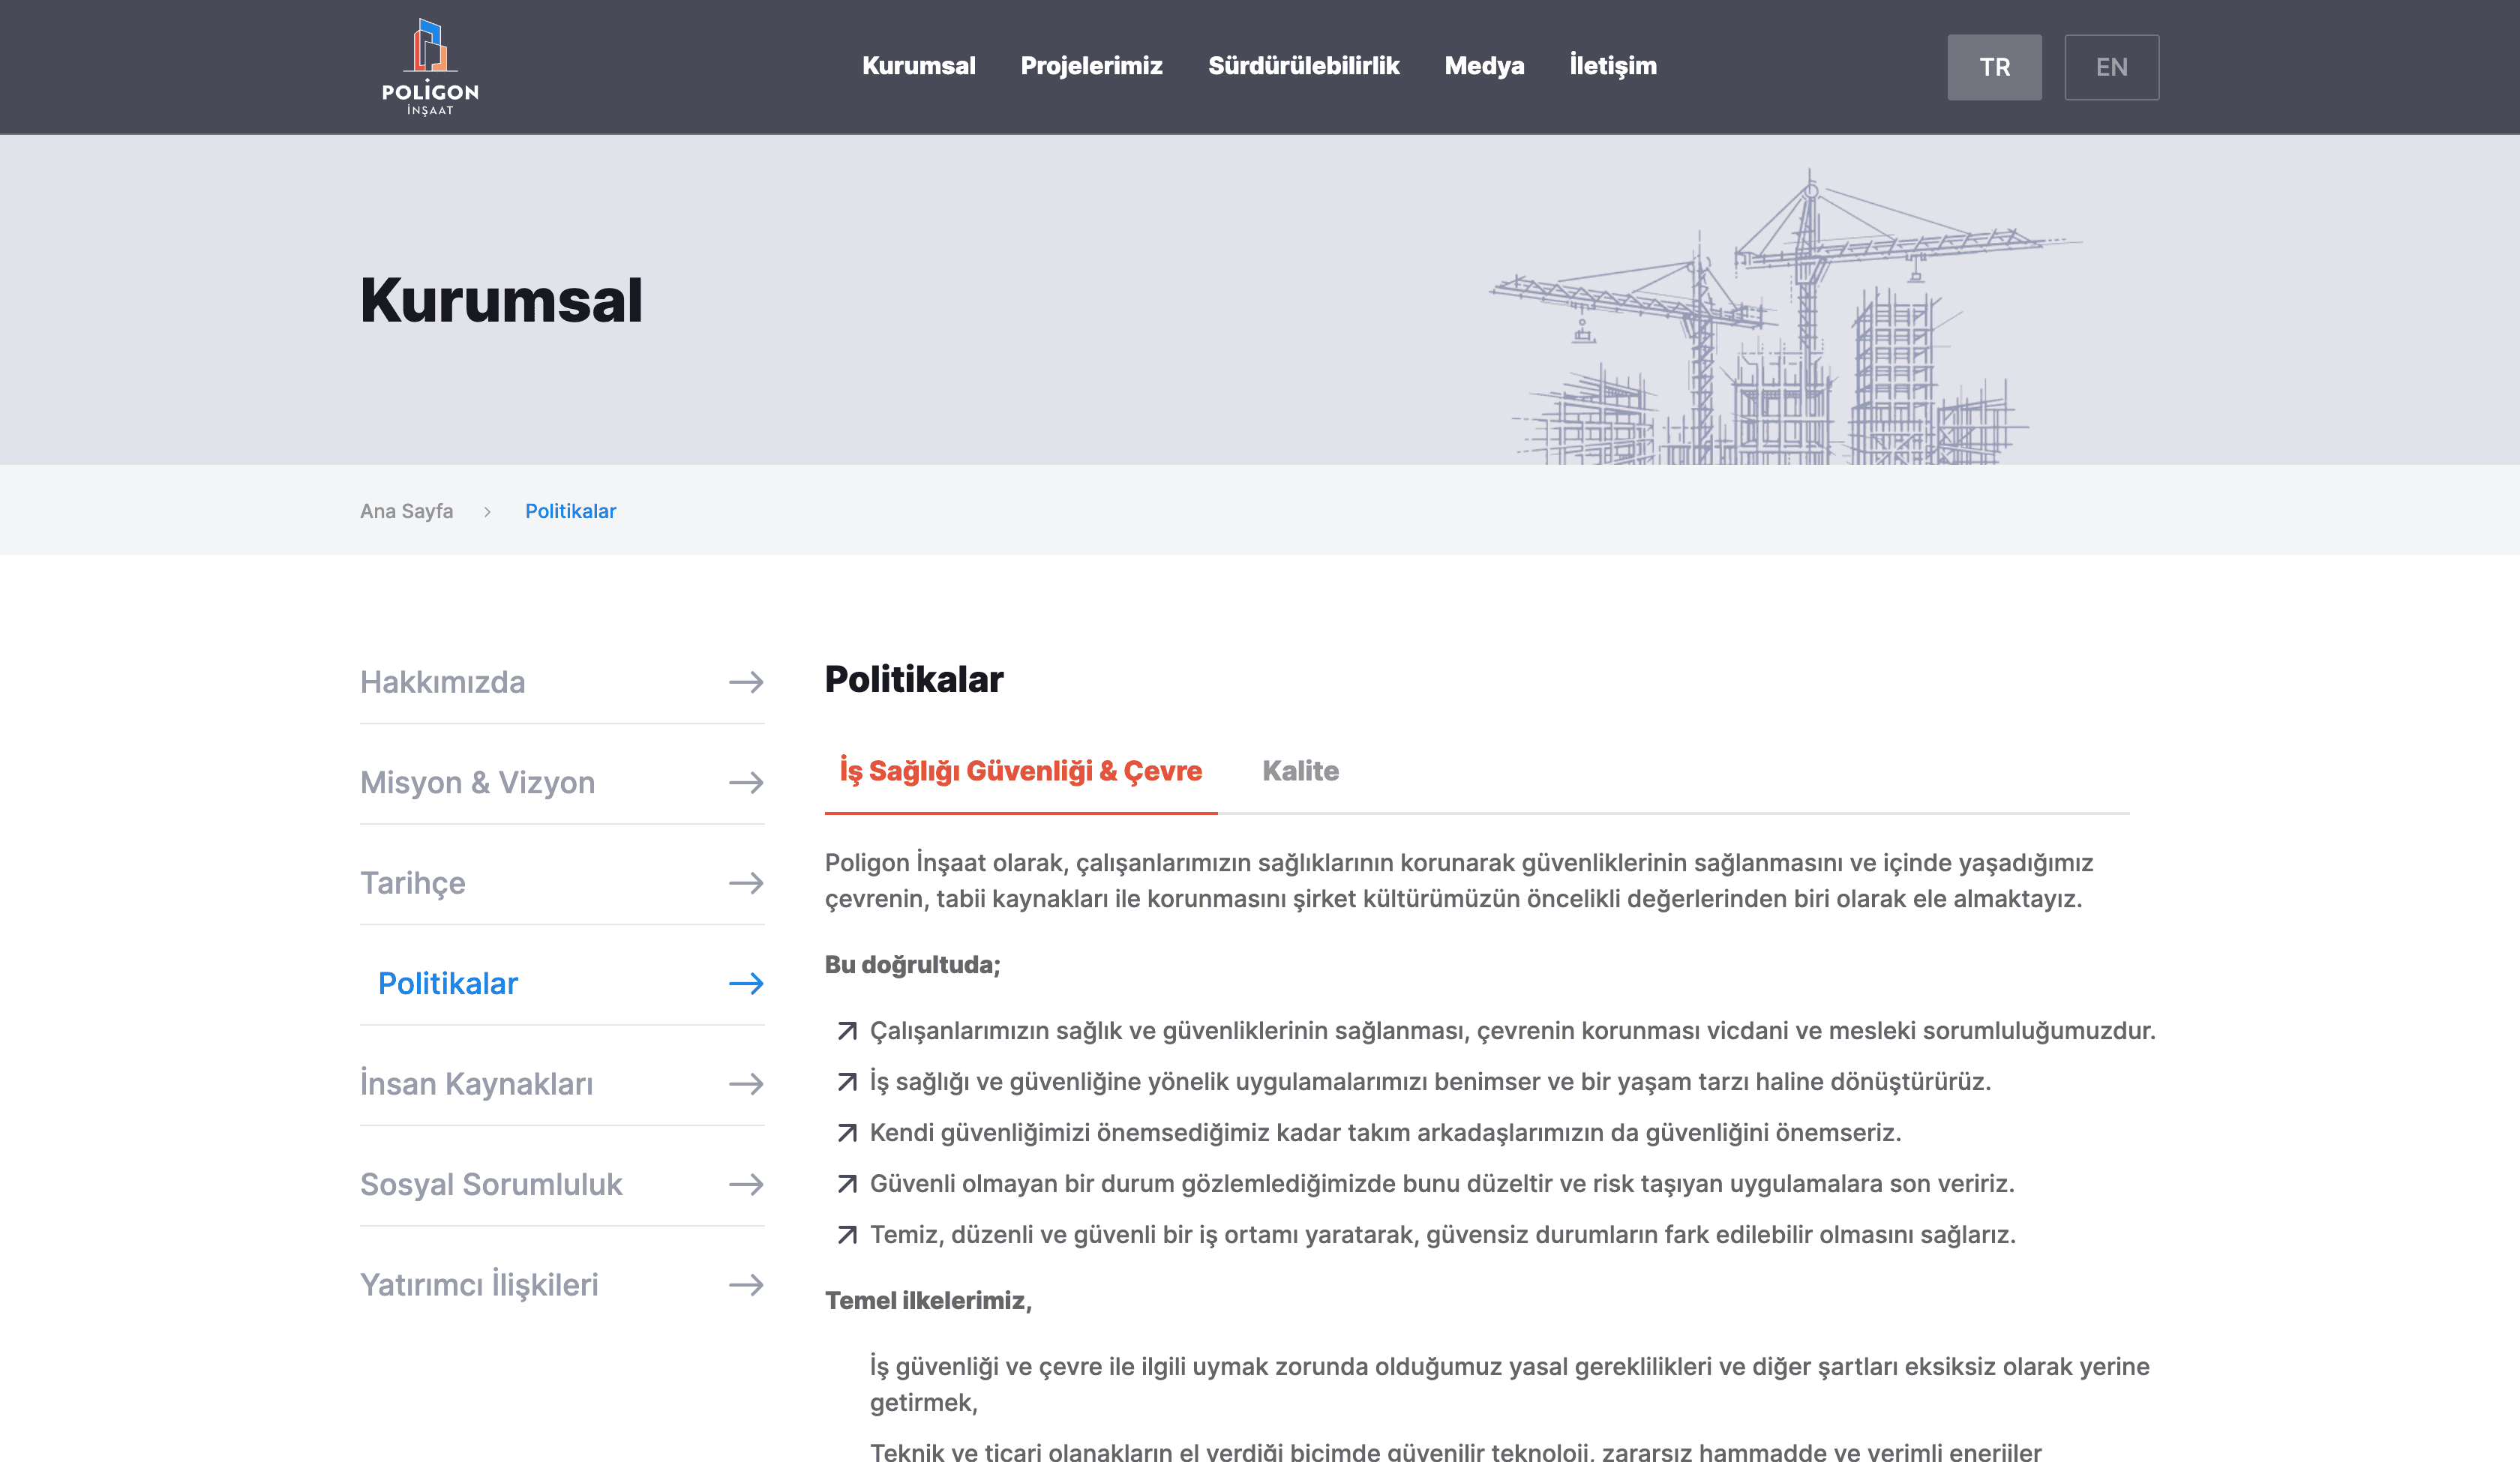Viewport: 2520px width, 1462px height.
Task: Open the Kurumsal navigation menu
Action: point(918,66)
